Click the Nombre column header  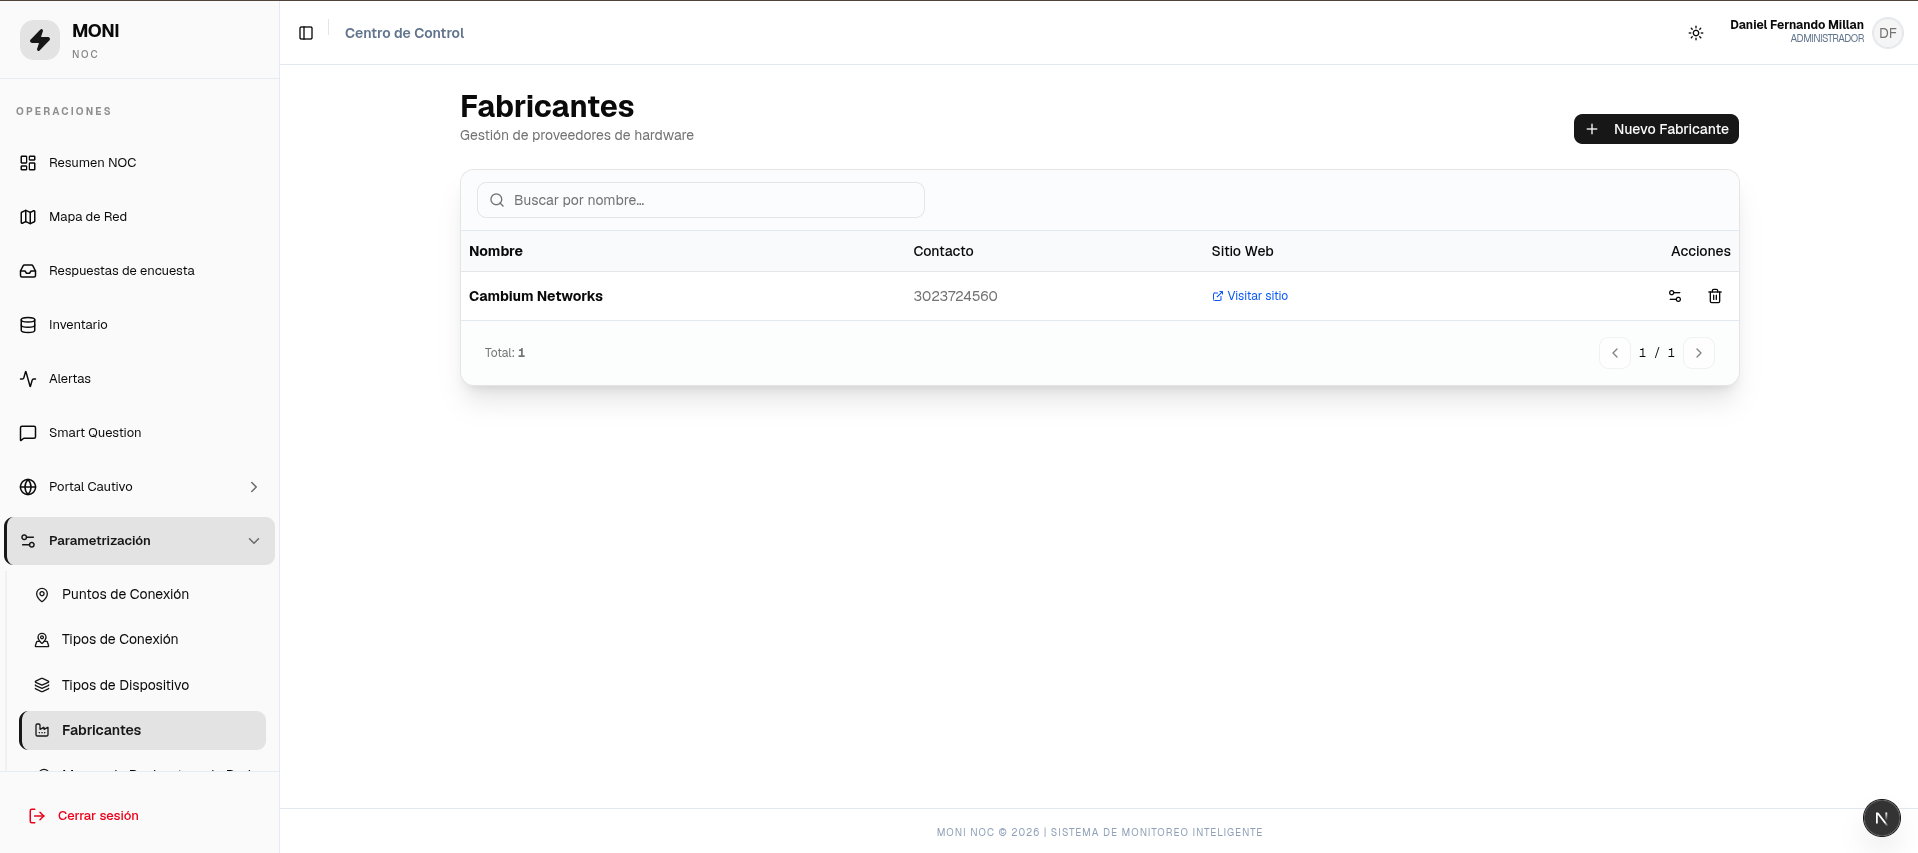[x=496, y=251]
